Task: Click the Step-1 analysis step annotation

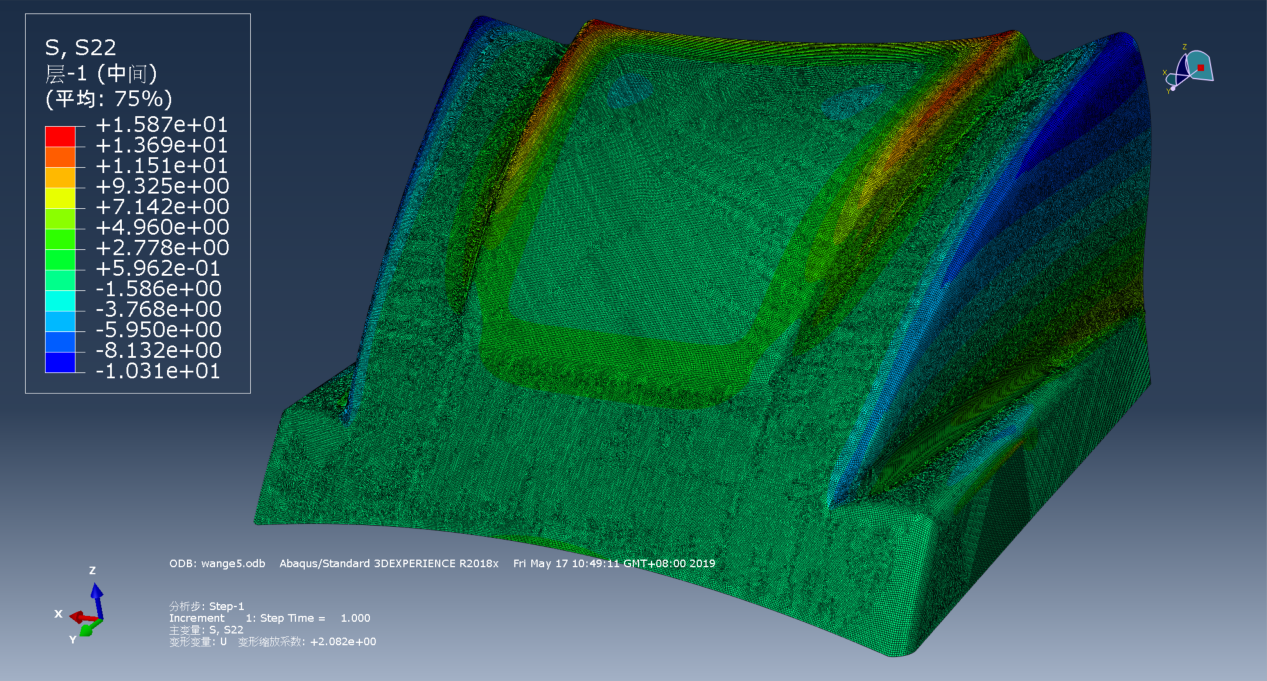Action: [x=207, y=606]
